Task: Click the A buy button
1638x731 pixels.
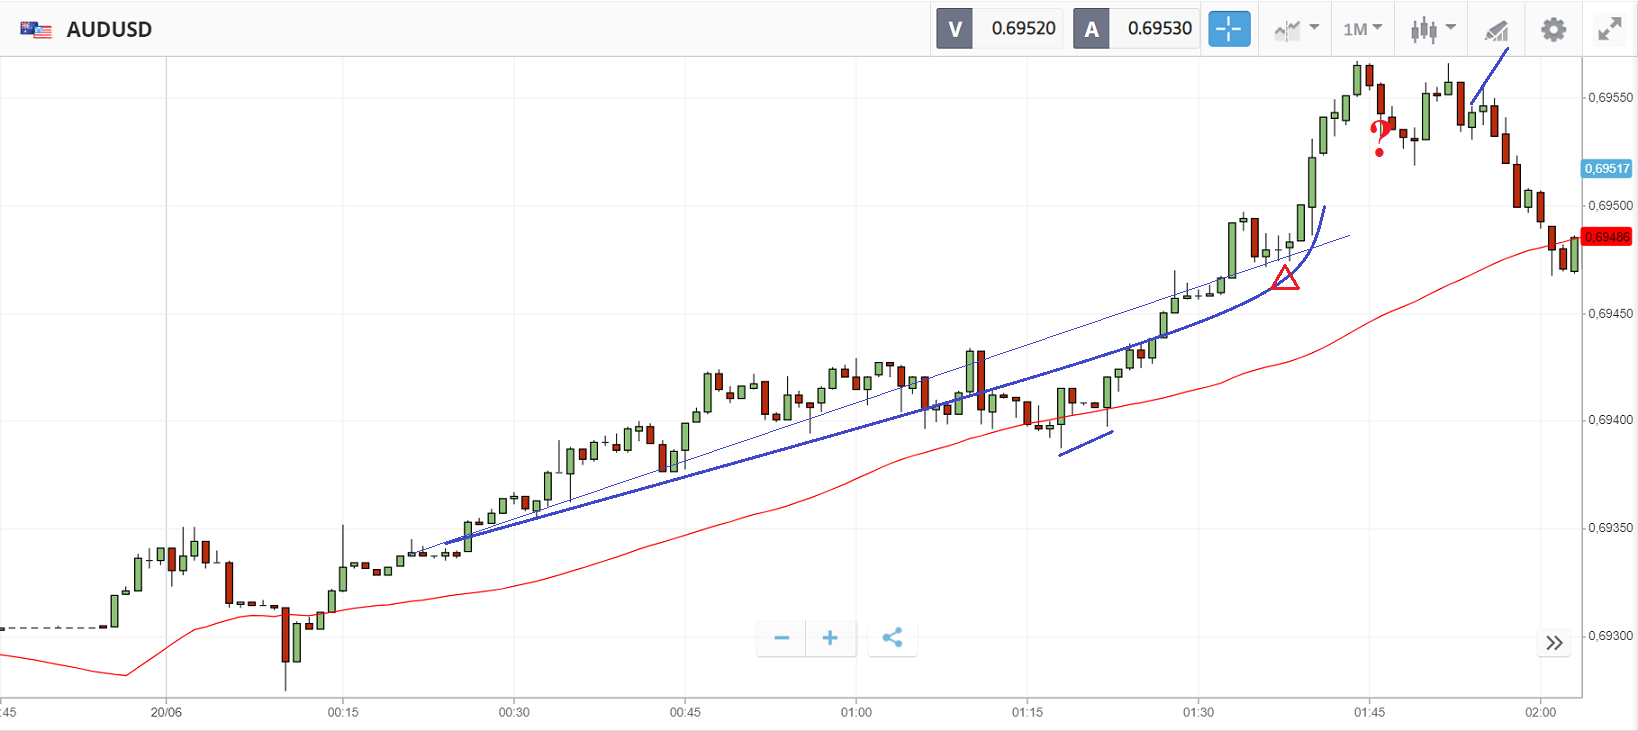Action: click(x=1091, y=29)
